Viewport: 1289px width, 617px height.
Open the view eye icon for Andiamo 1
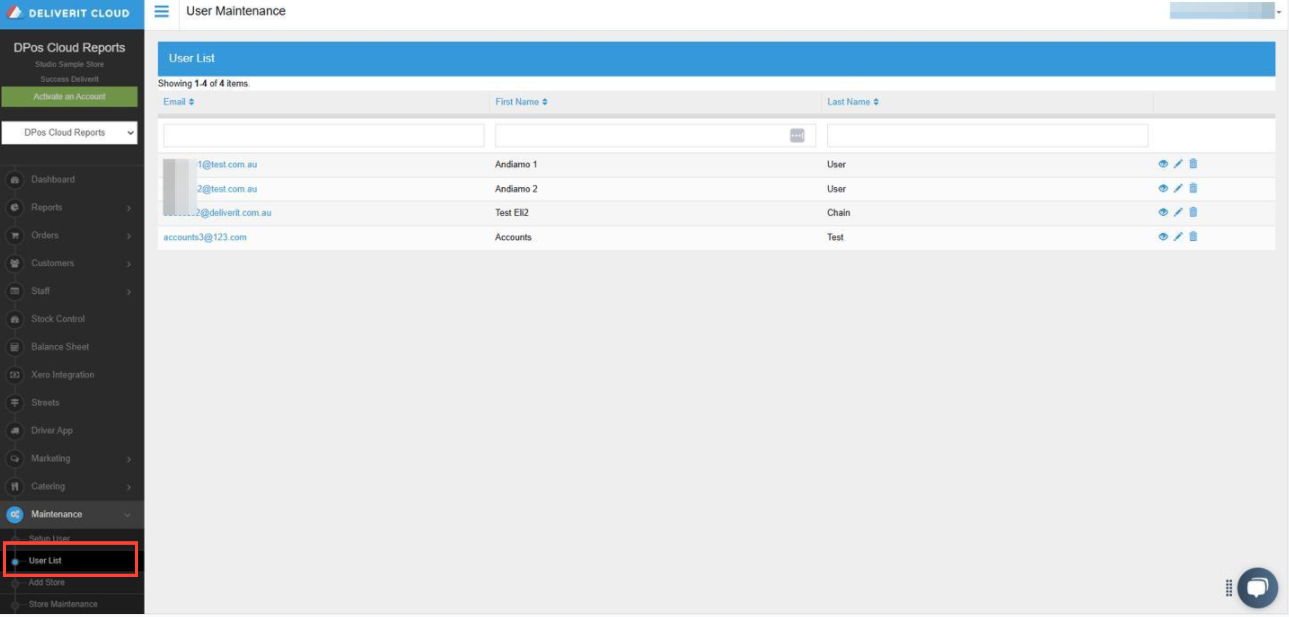coord(1161,164)
